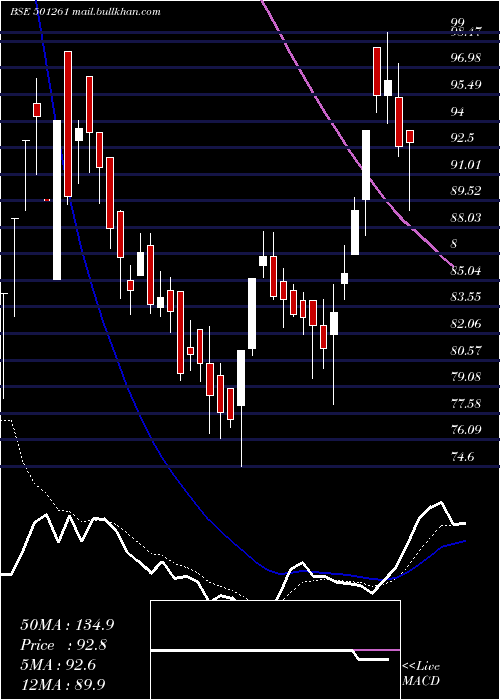Click the 89.52 price axis label

click(466, 191)
